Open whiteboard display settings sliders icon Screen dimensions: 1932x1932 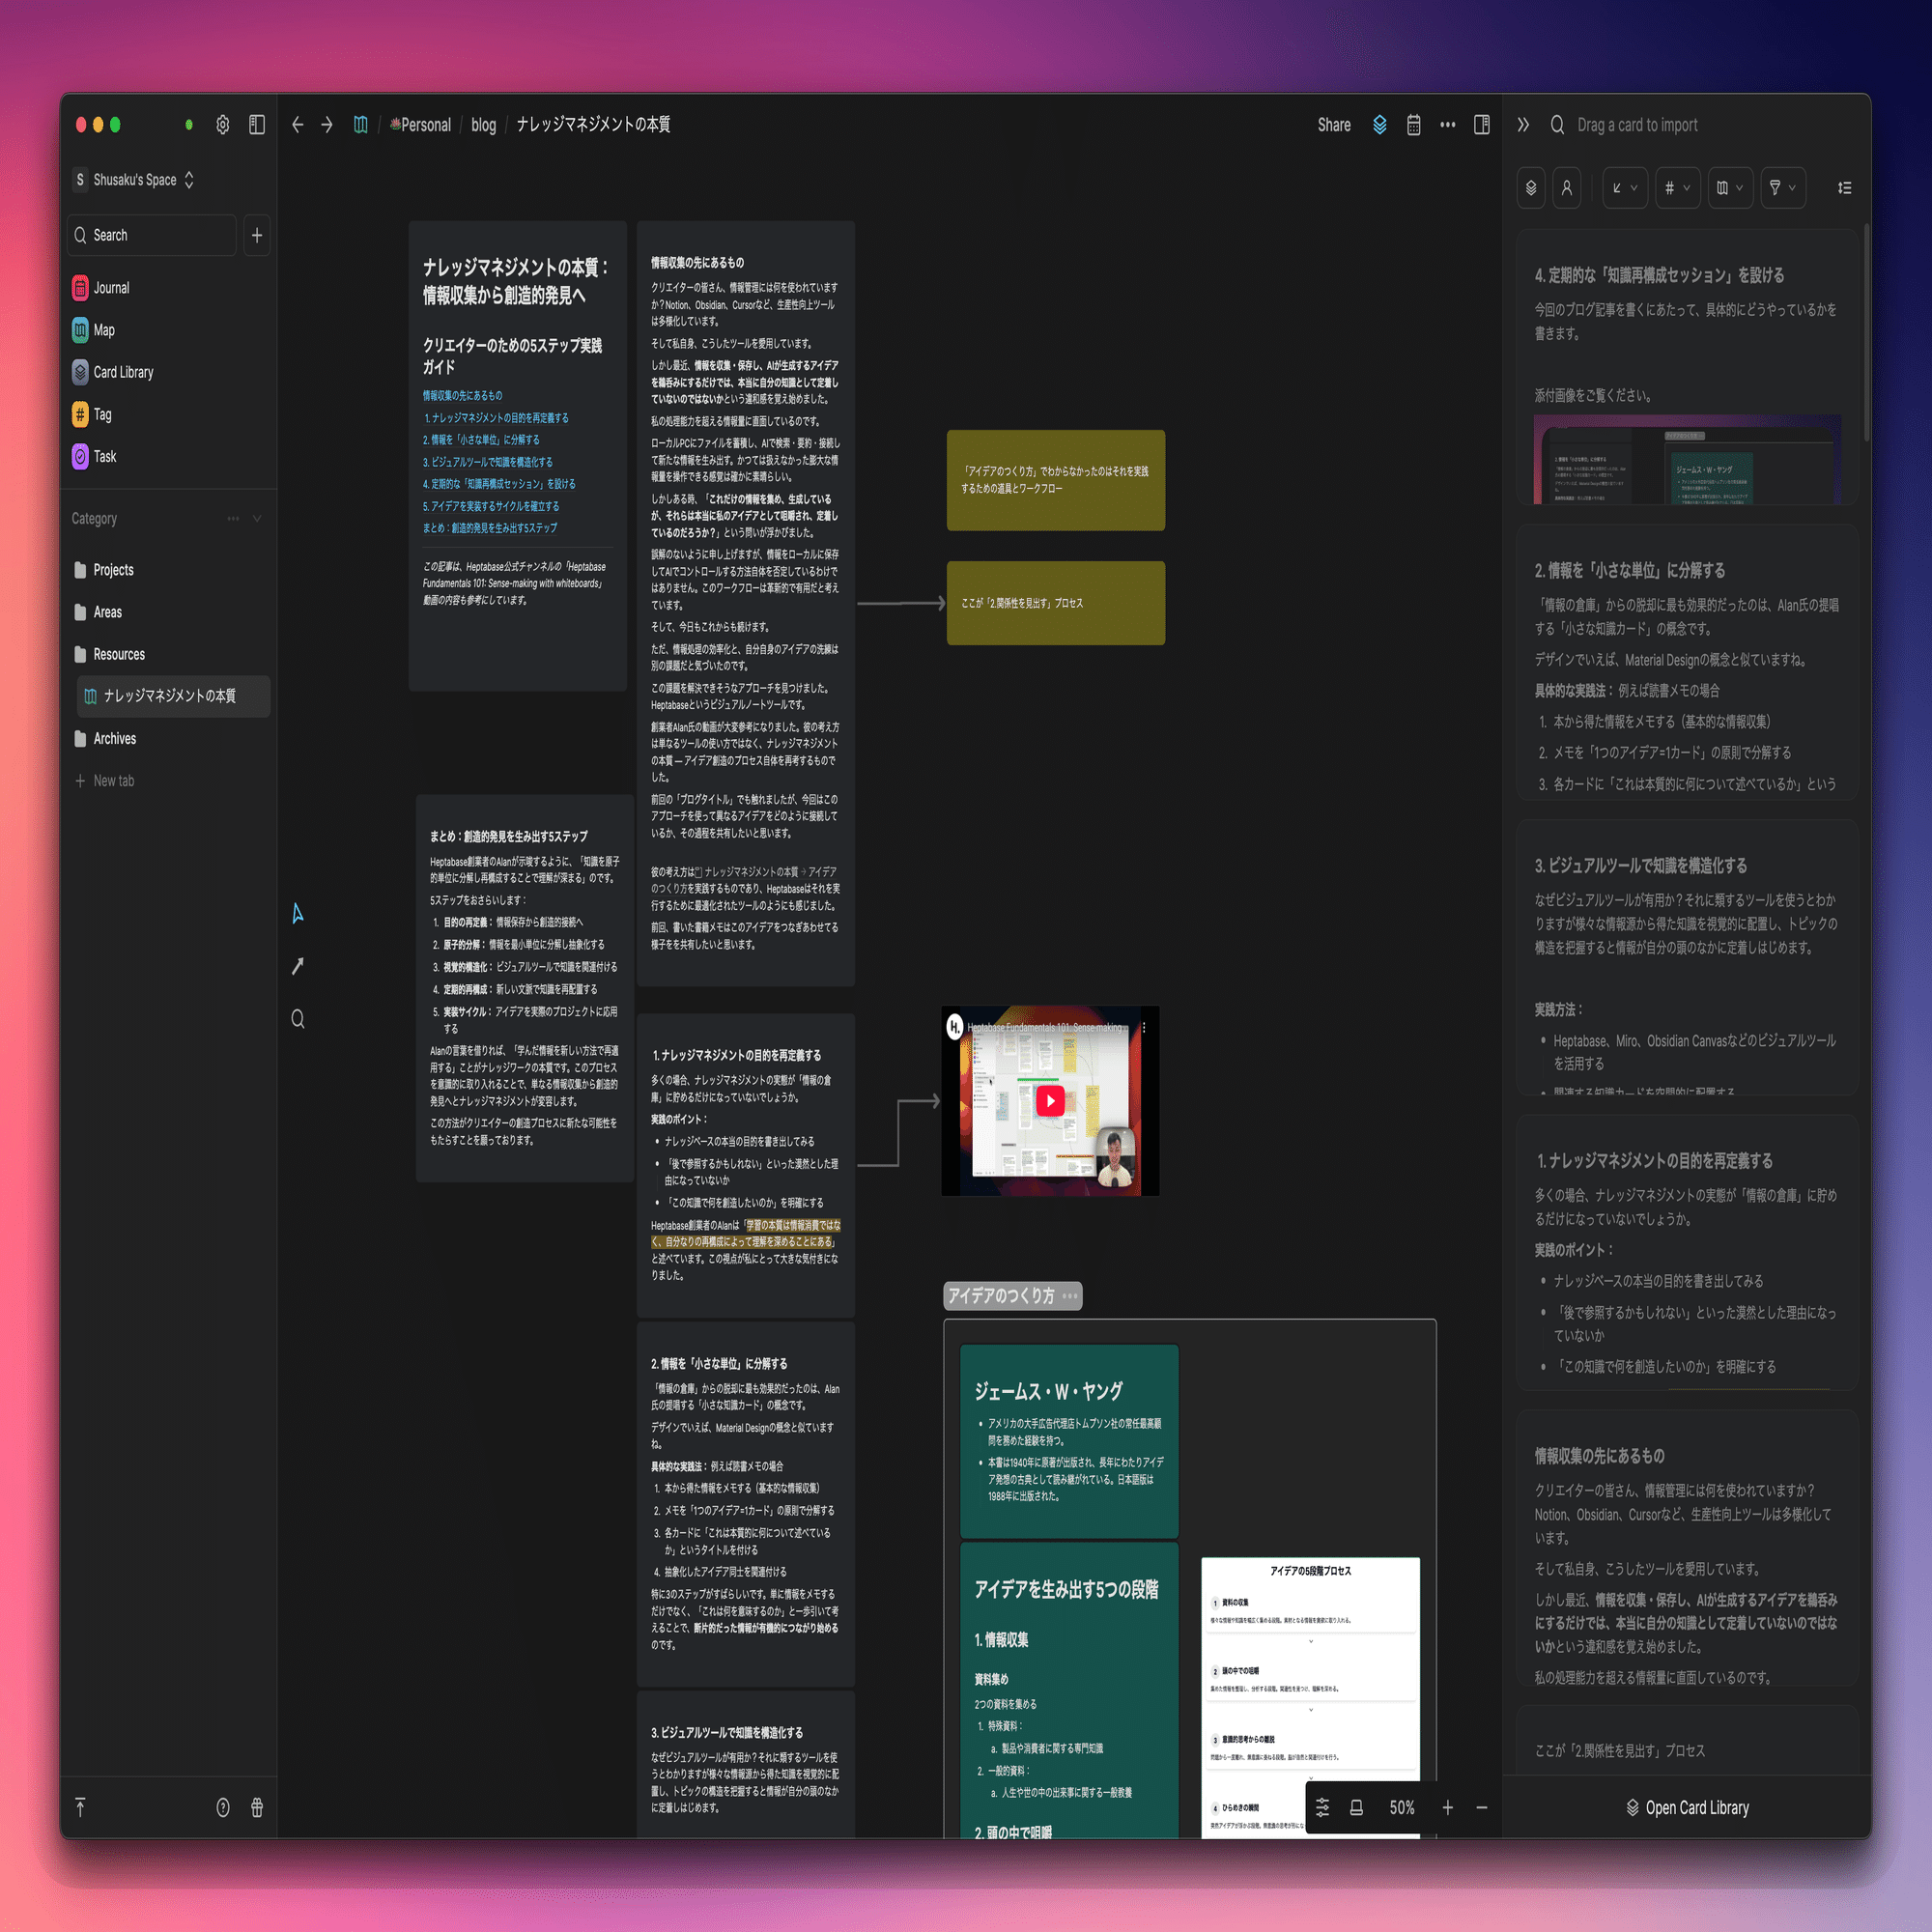click(1322, 1807)
